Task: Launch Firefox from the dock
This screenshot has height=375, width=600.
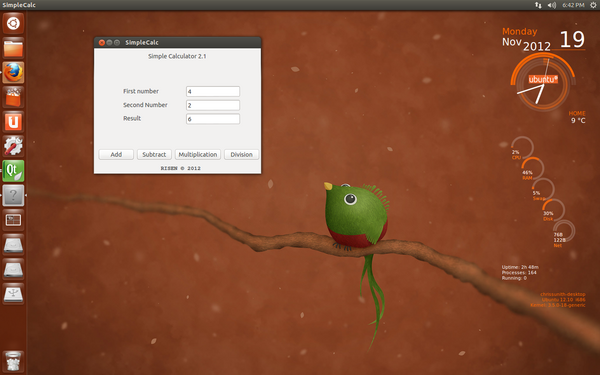Action: (x=13, y=72)
